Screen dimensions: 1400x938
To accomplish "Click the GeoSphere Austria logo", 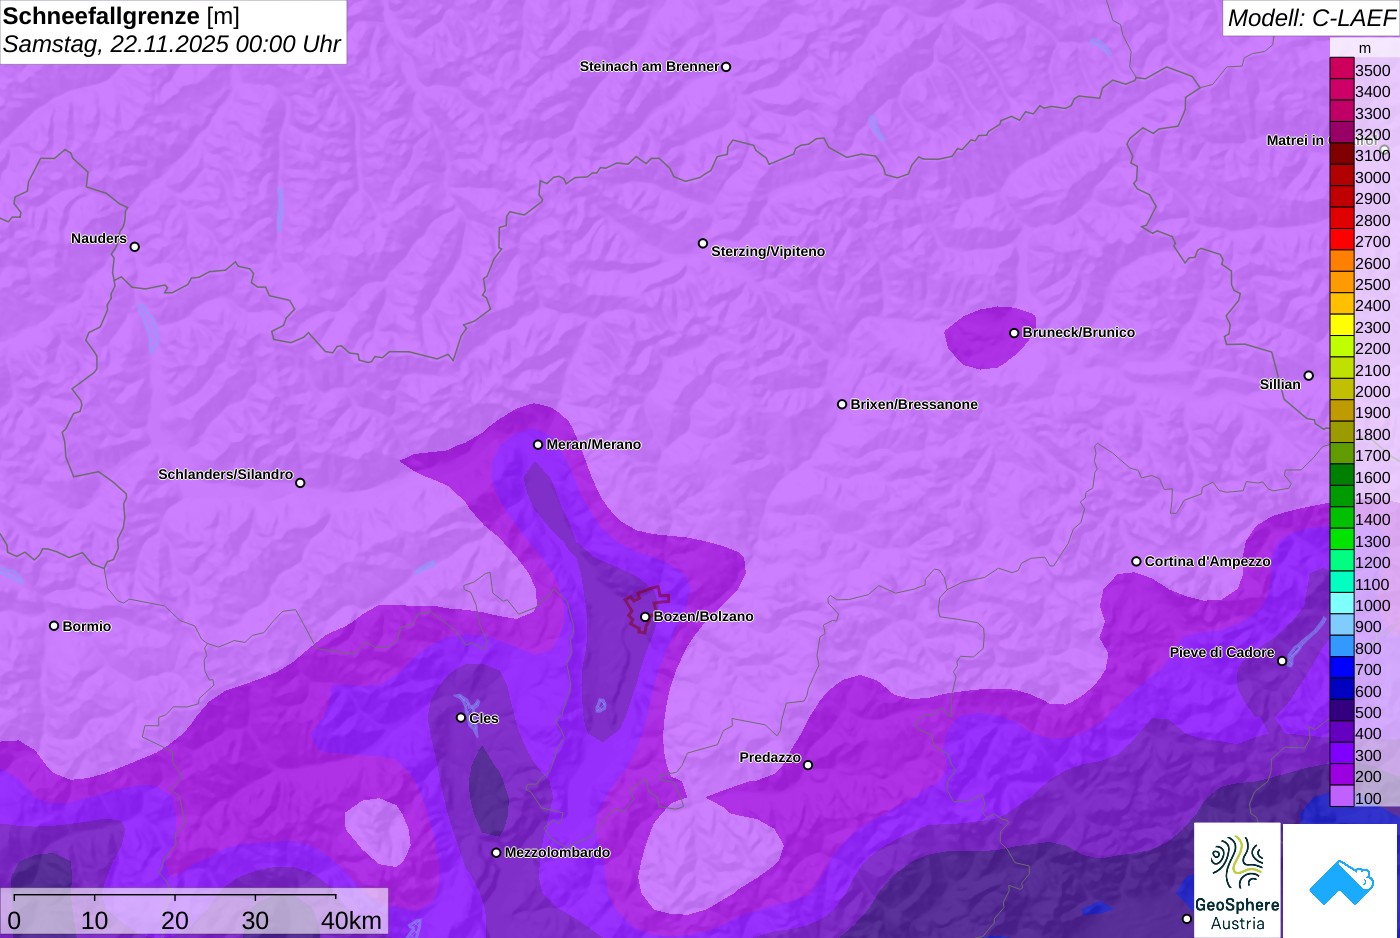I will click(1237, 880).
